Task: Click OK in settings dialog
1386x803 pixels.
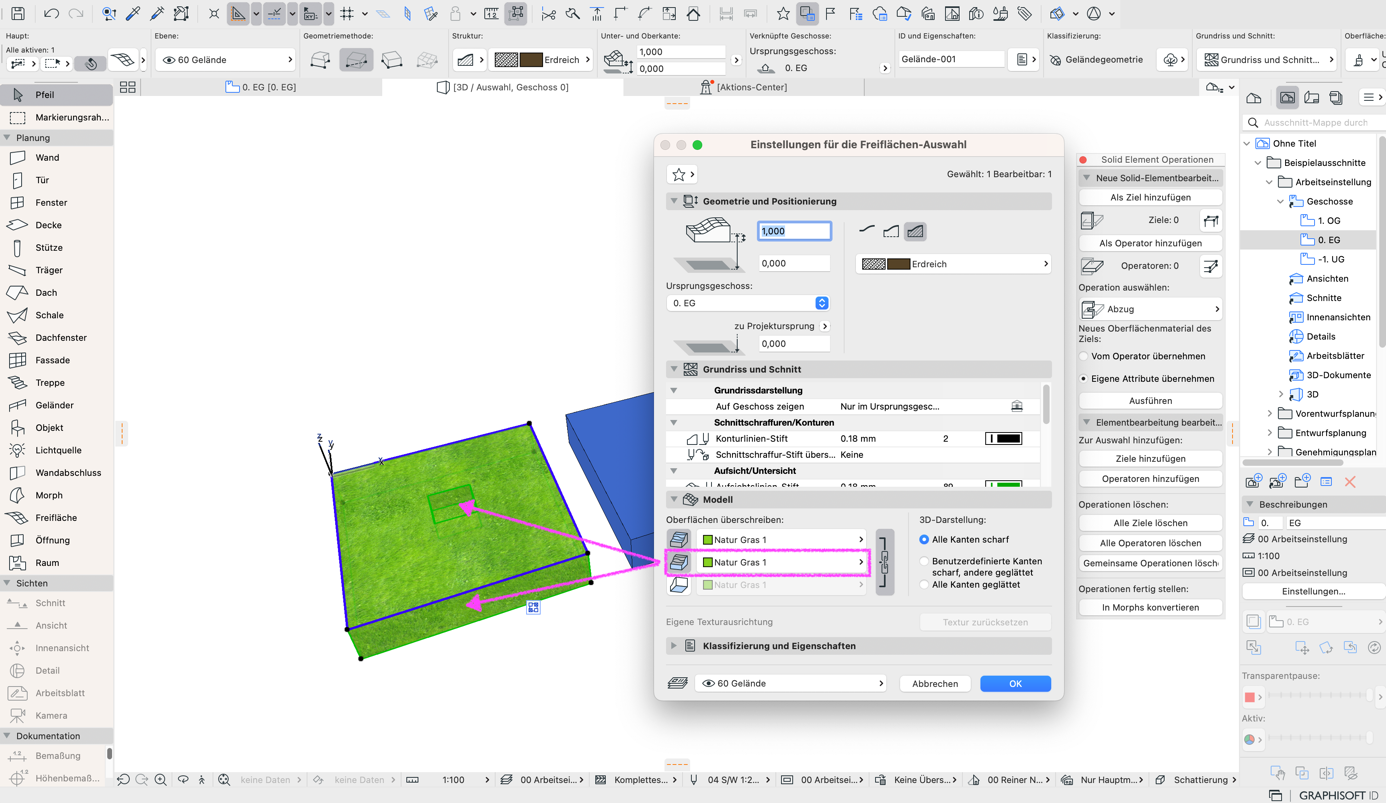Action: point(1015,684)
